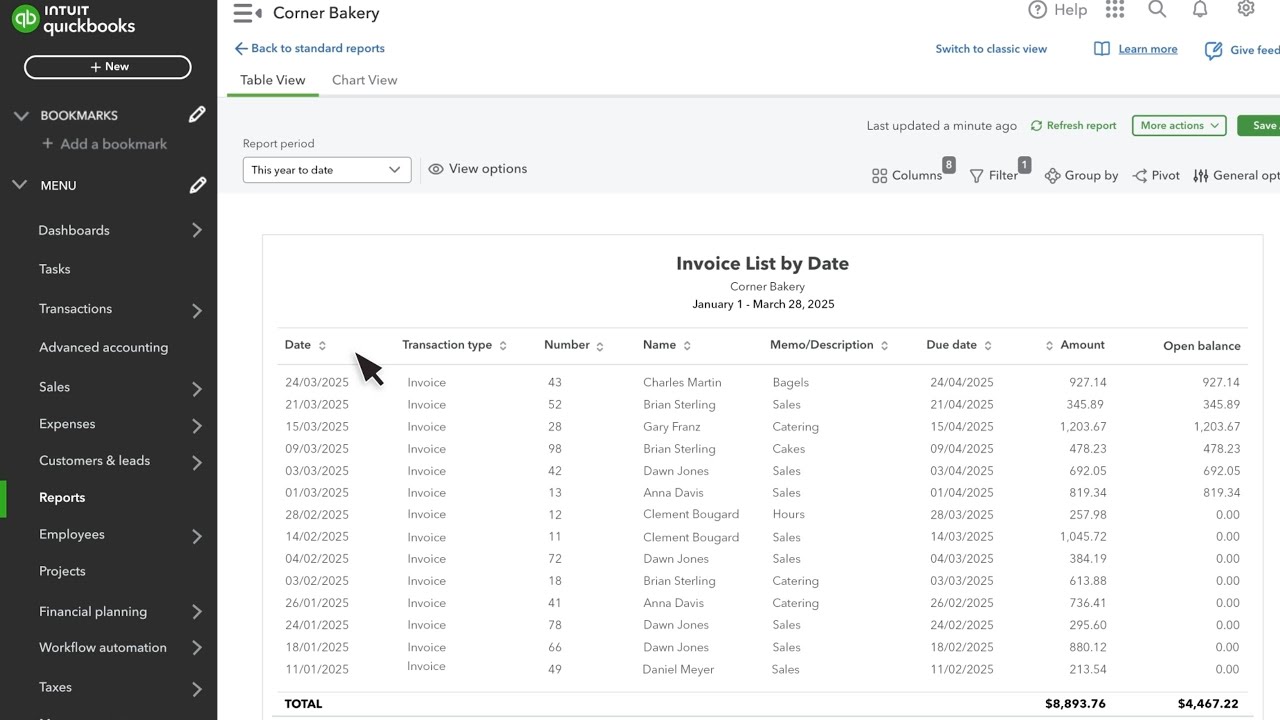The image size is (1280, 720).
Task: Add a bookmark
Action: (x=104, y=144)
